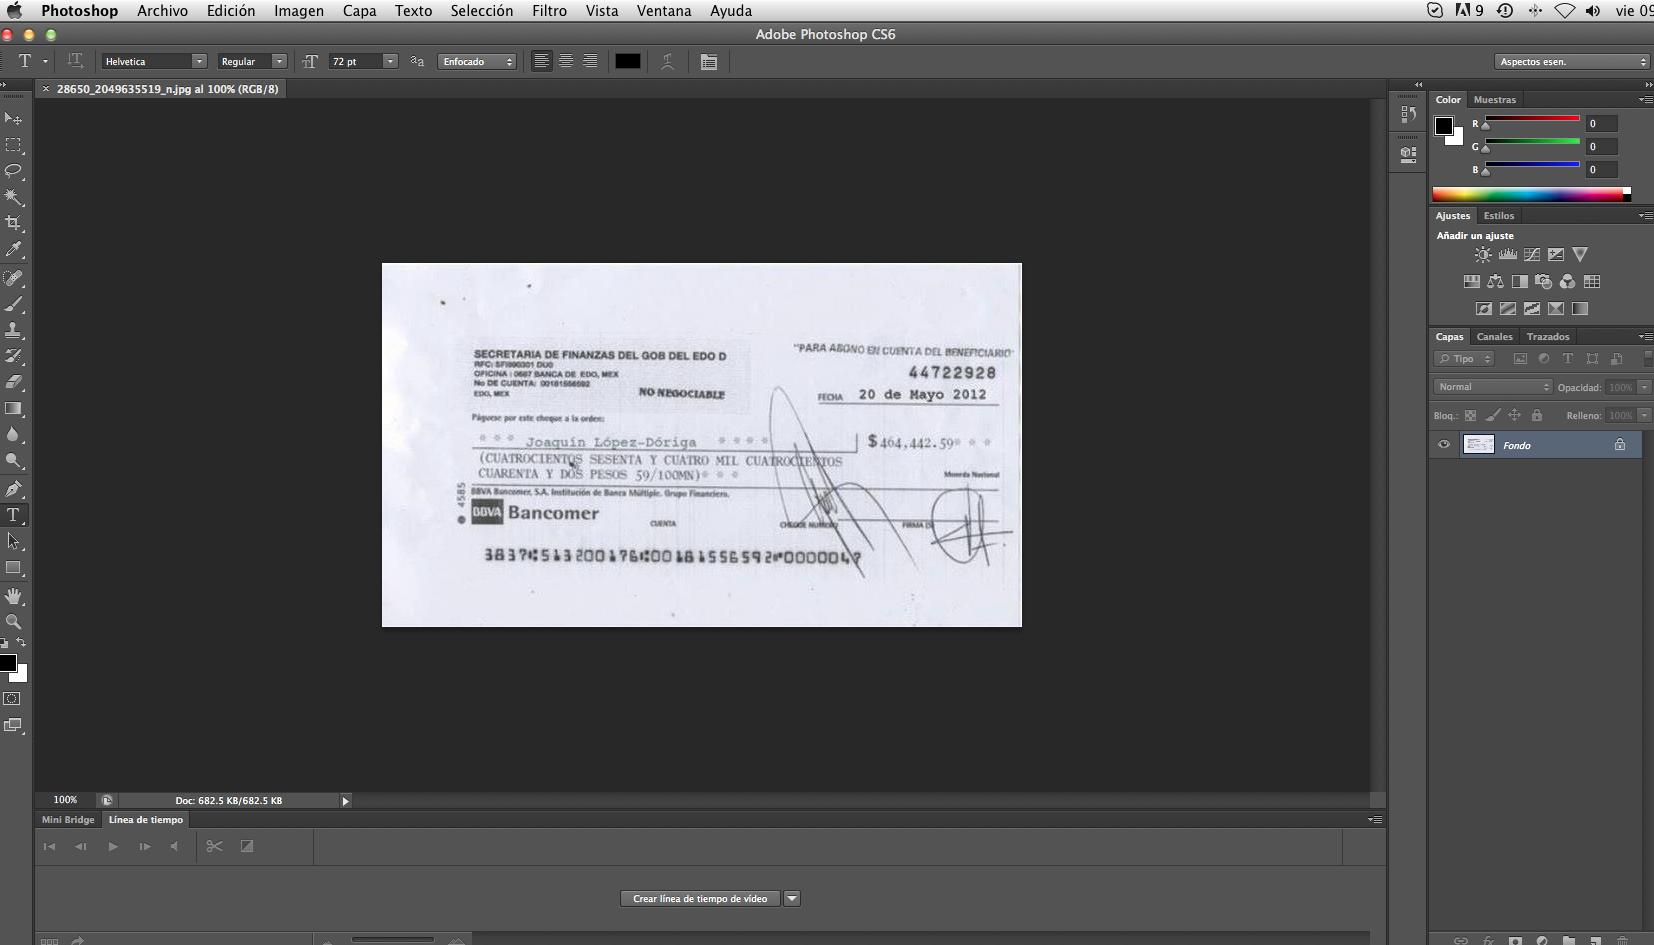Switch to the Mini Bridge tab

coord(68,820)
